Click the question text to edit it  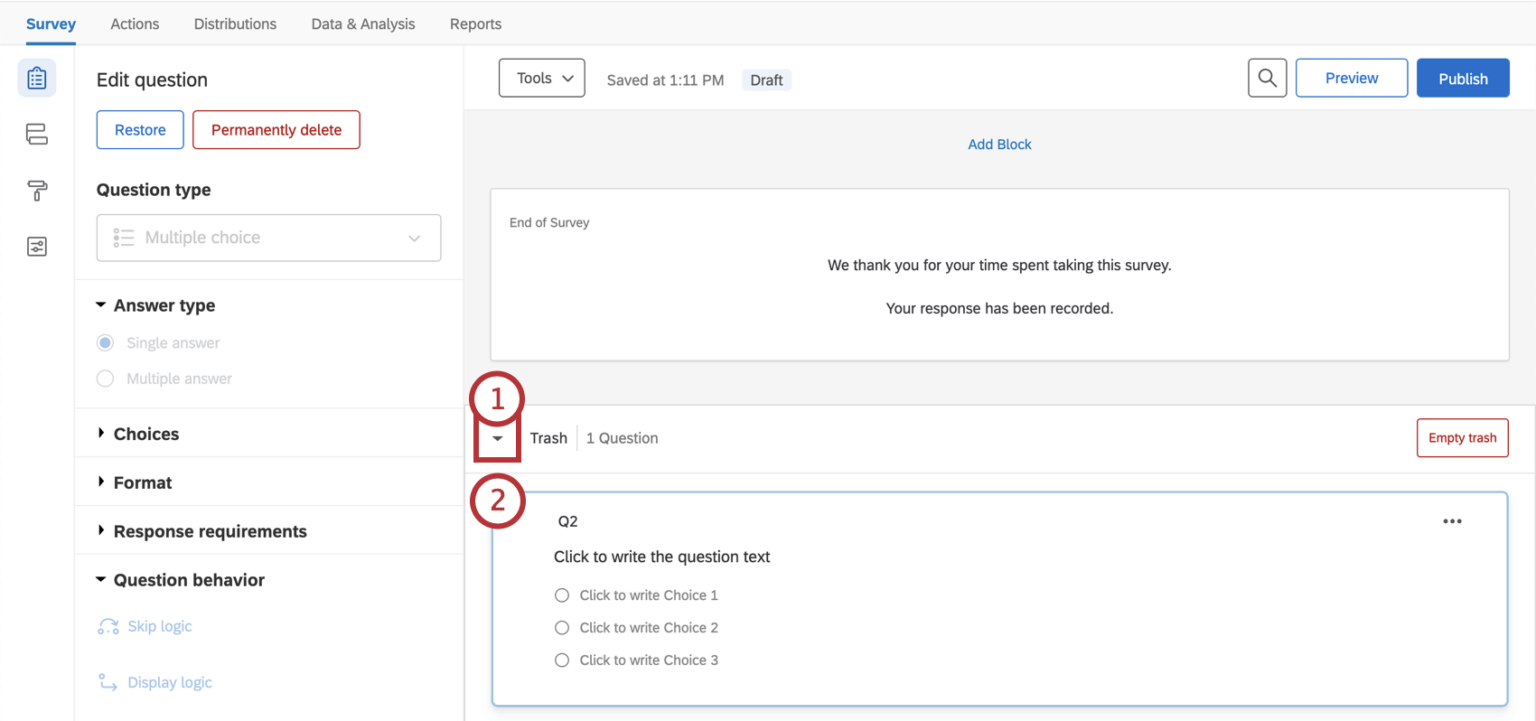tap(662, 556)
